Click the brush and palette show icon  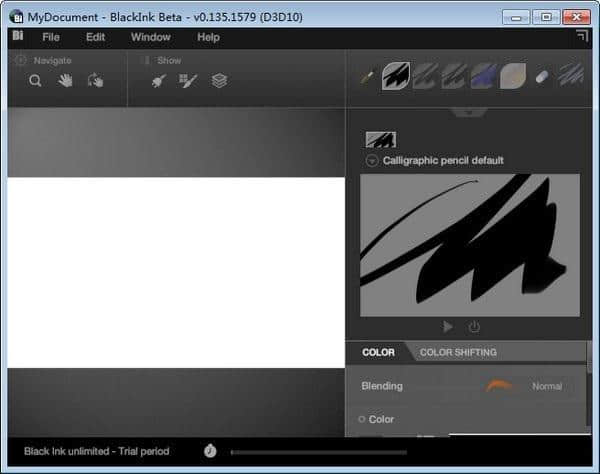[188, 81]
